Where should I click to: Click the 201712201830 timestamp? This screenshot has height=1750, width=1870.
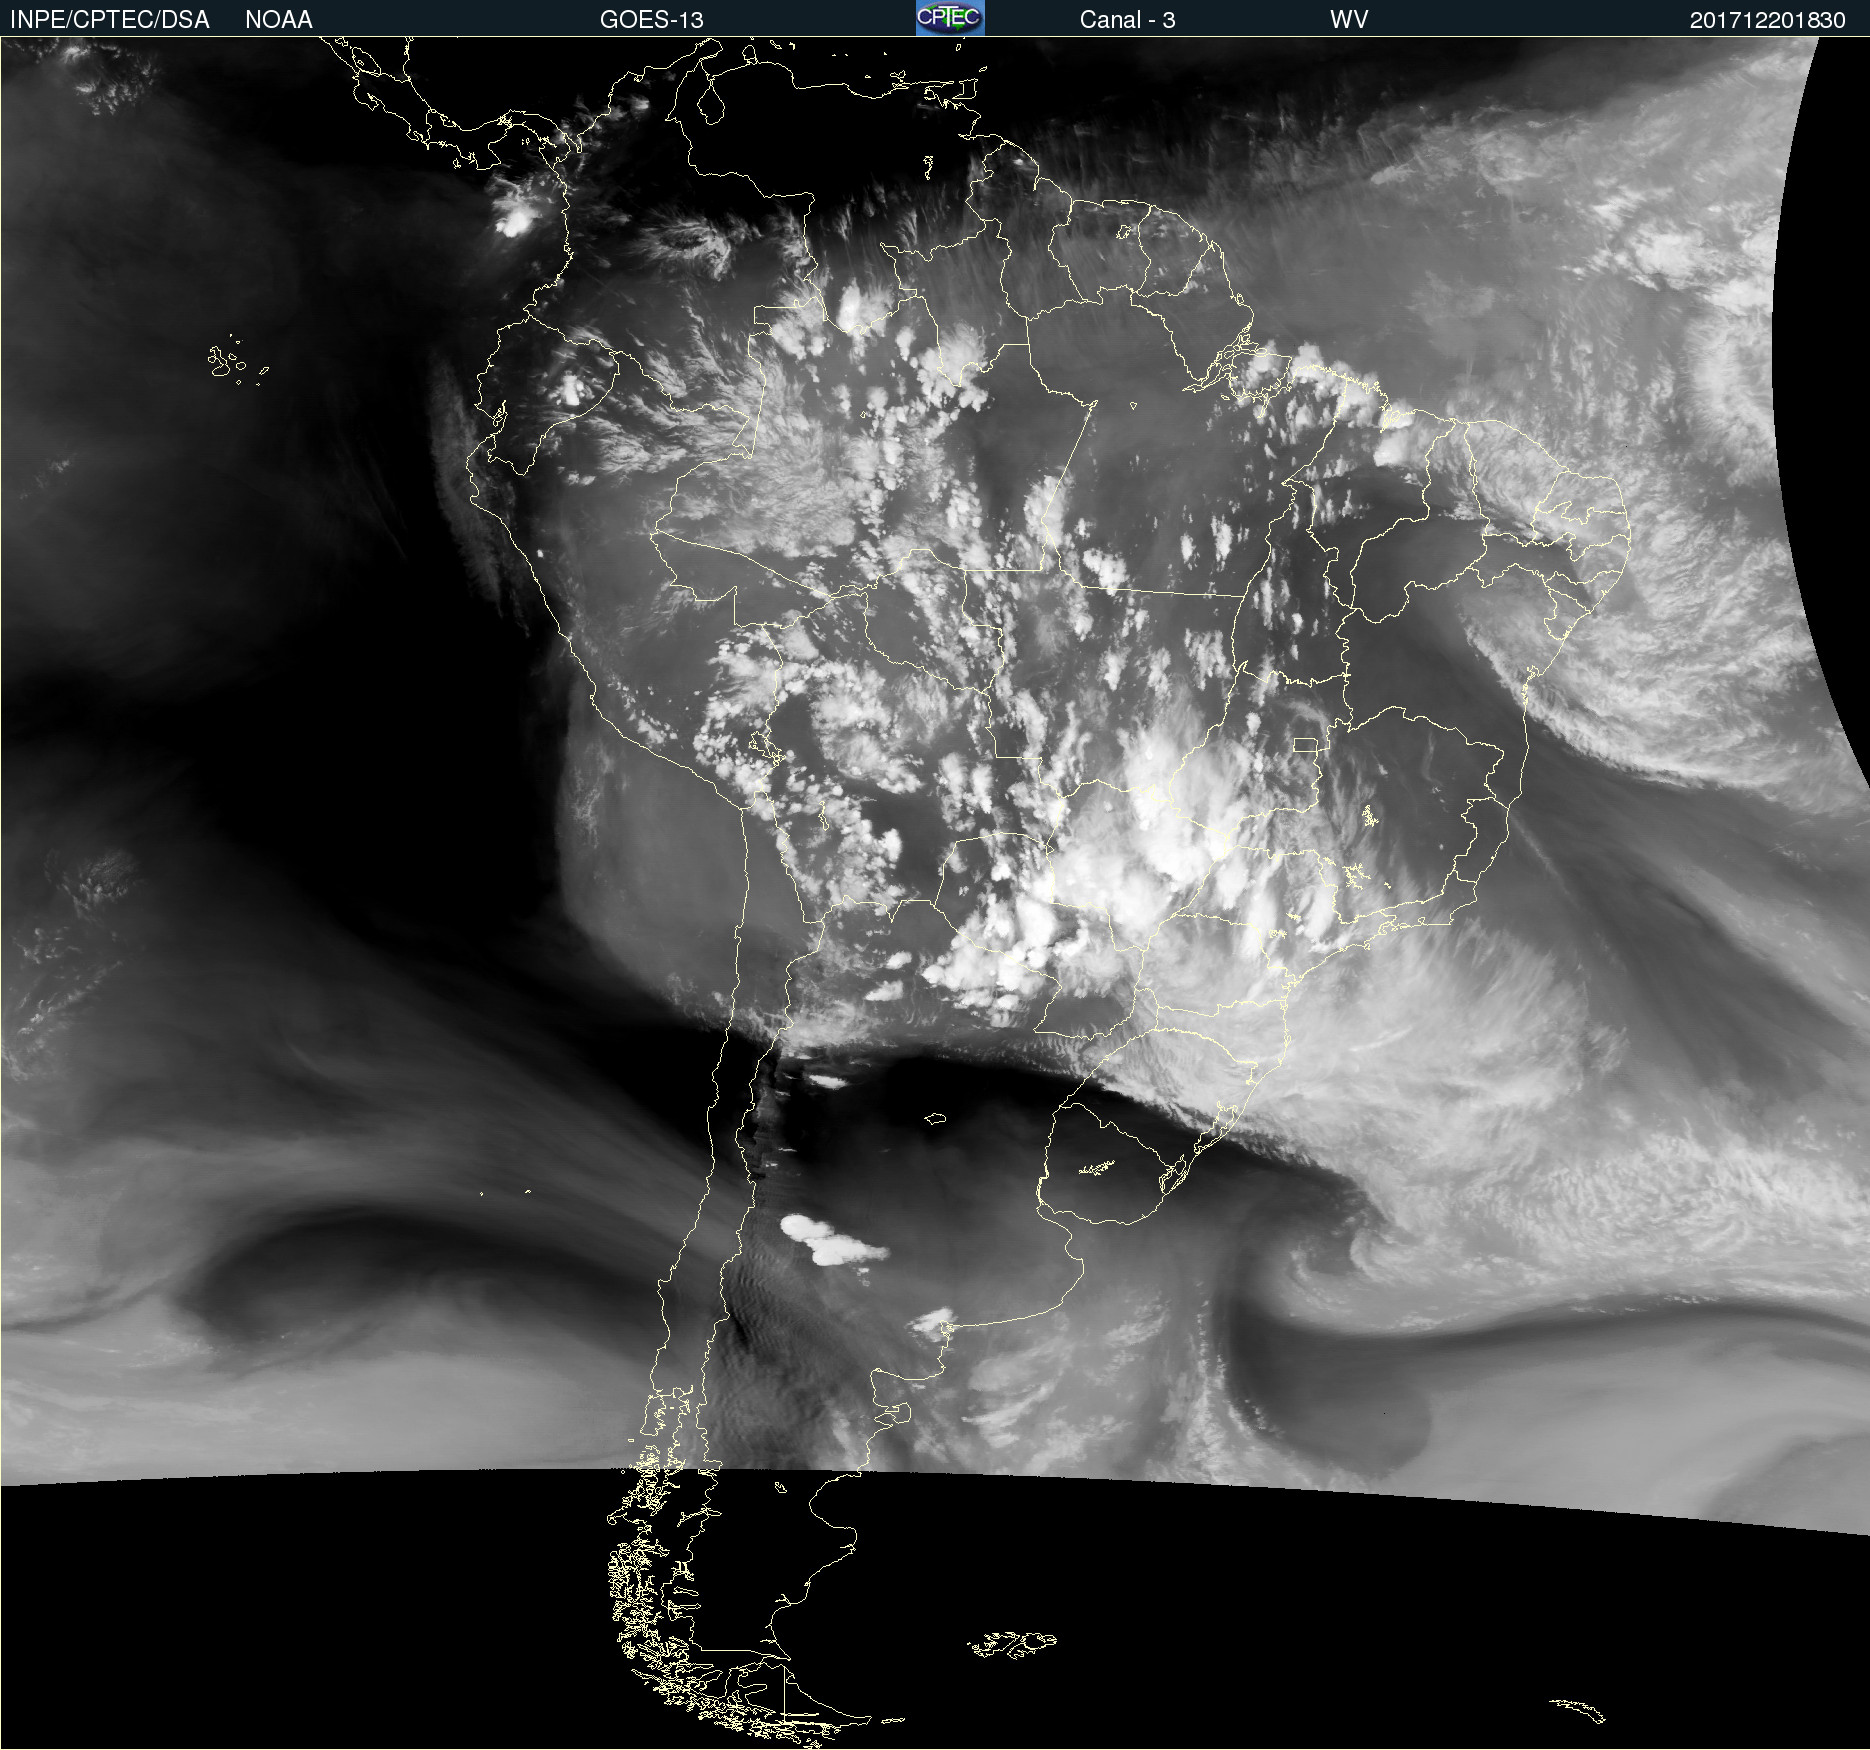coord(1767,20)
